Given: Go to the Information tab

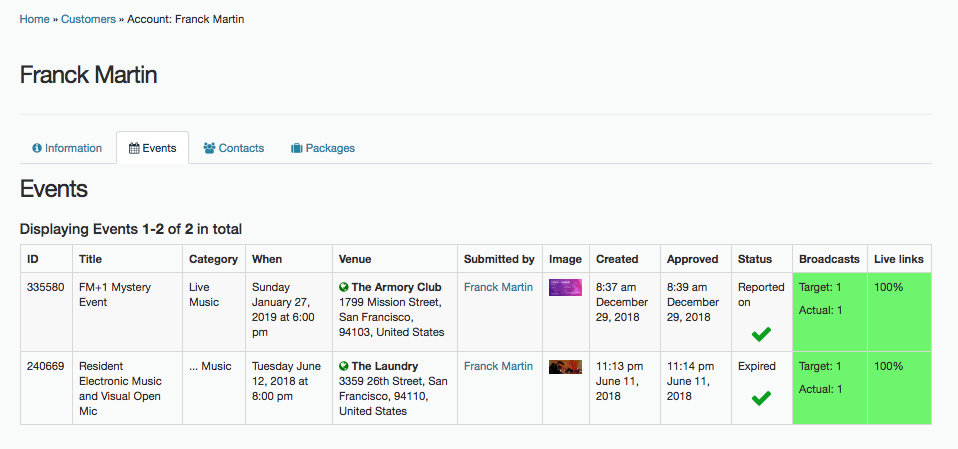Looking at the screenshot, I should [67, 148].
